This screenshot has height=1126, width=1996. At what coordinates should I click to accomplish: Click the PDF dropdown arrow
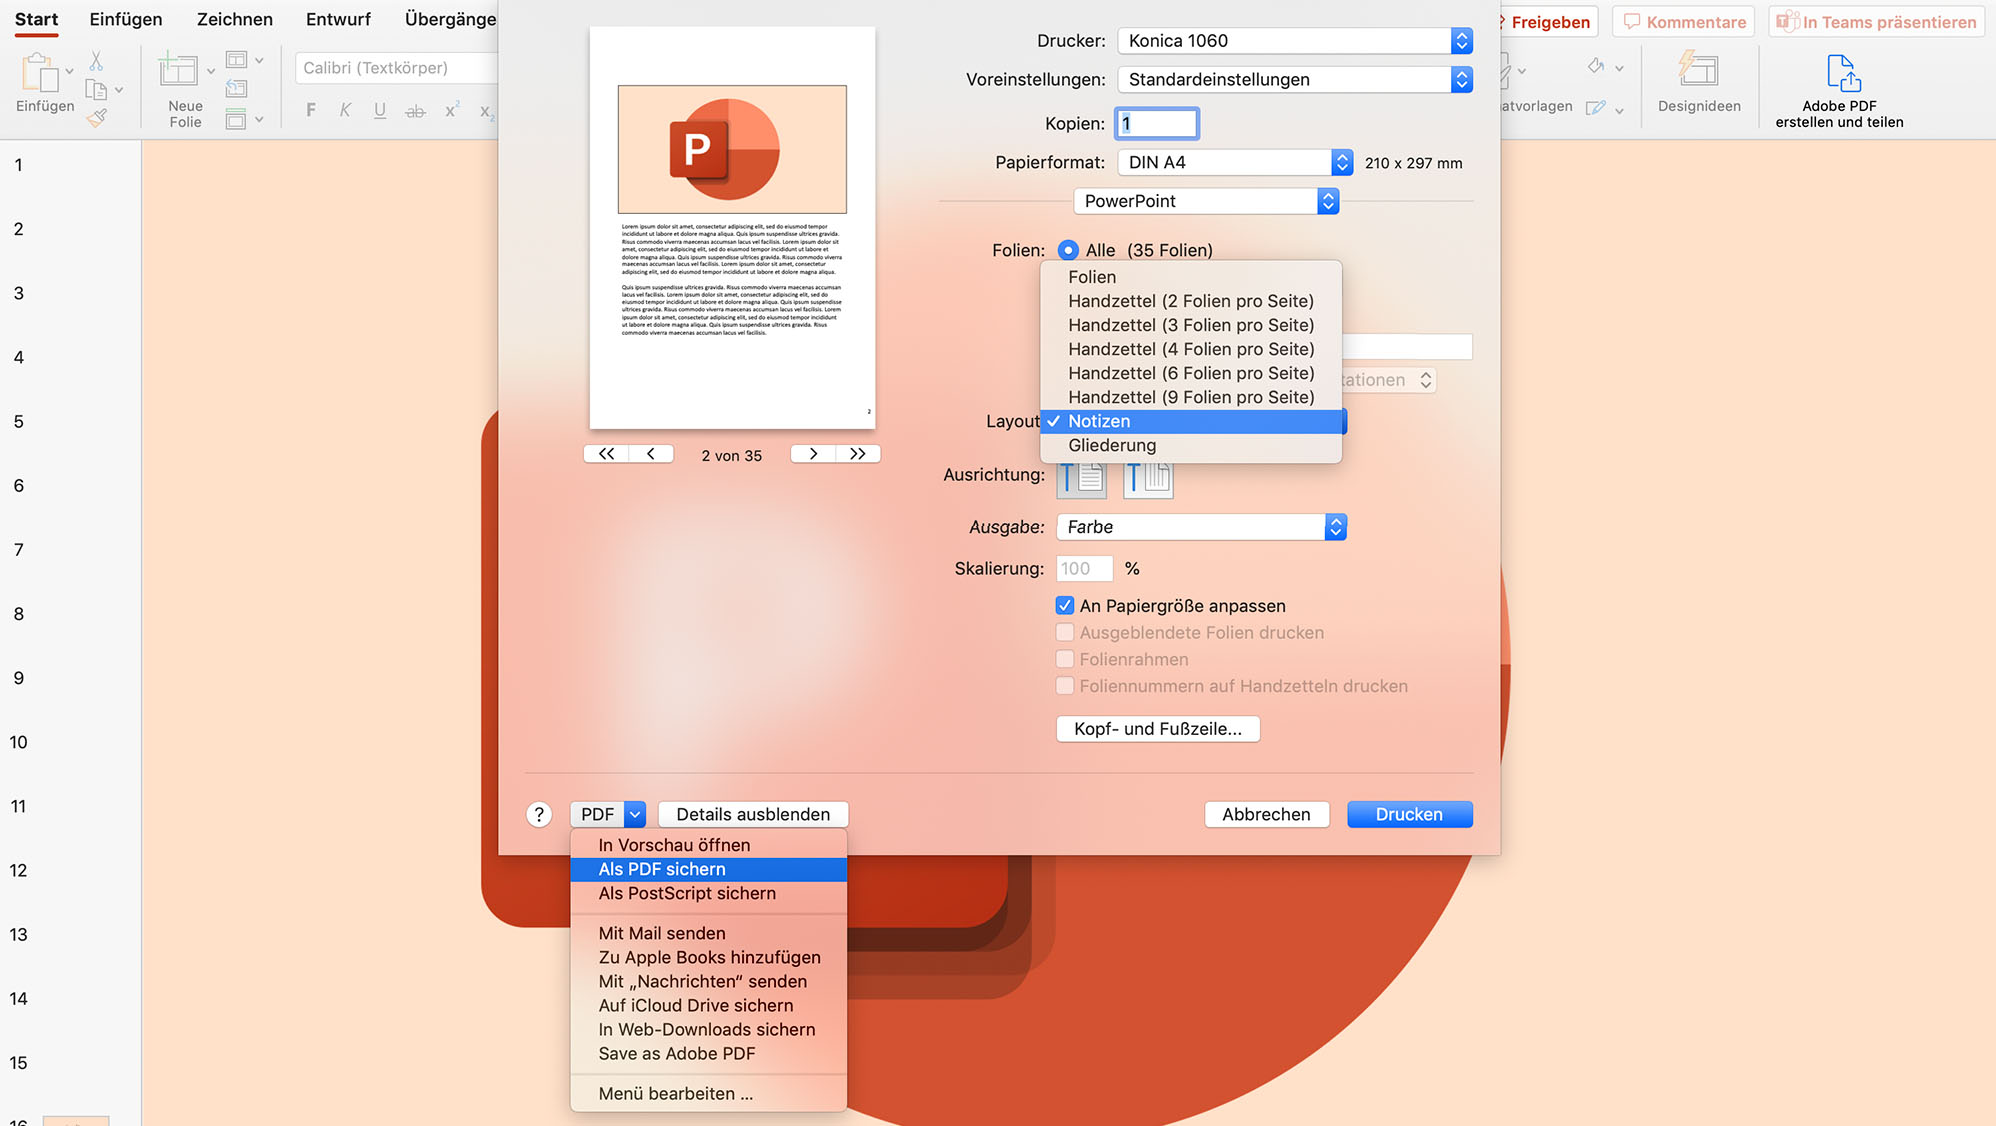(x=635, y=815)
